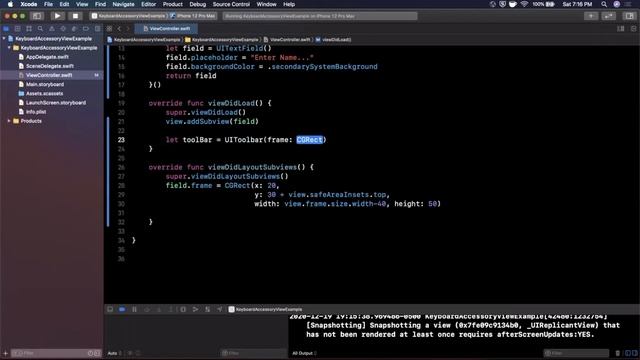Open LaunchScreen.storyboard file
Viewport: 640px width, 360px height.
tap(56, 102)
